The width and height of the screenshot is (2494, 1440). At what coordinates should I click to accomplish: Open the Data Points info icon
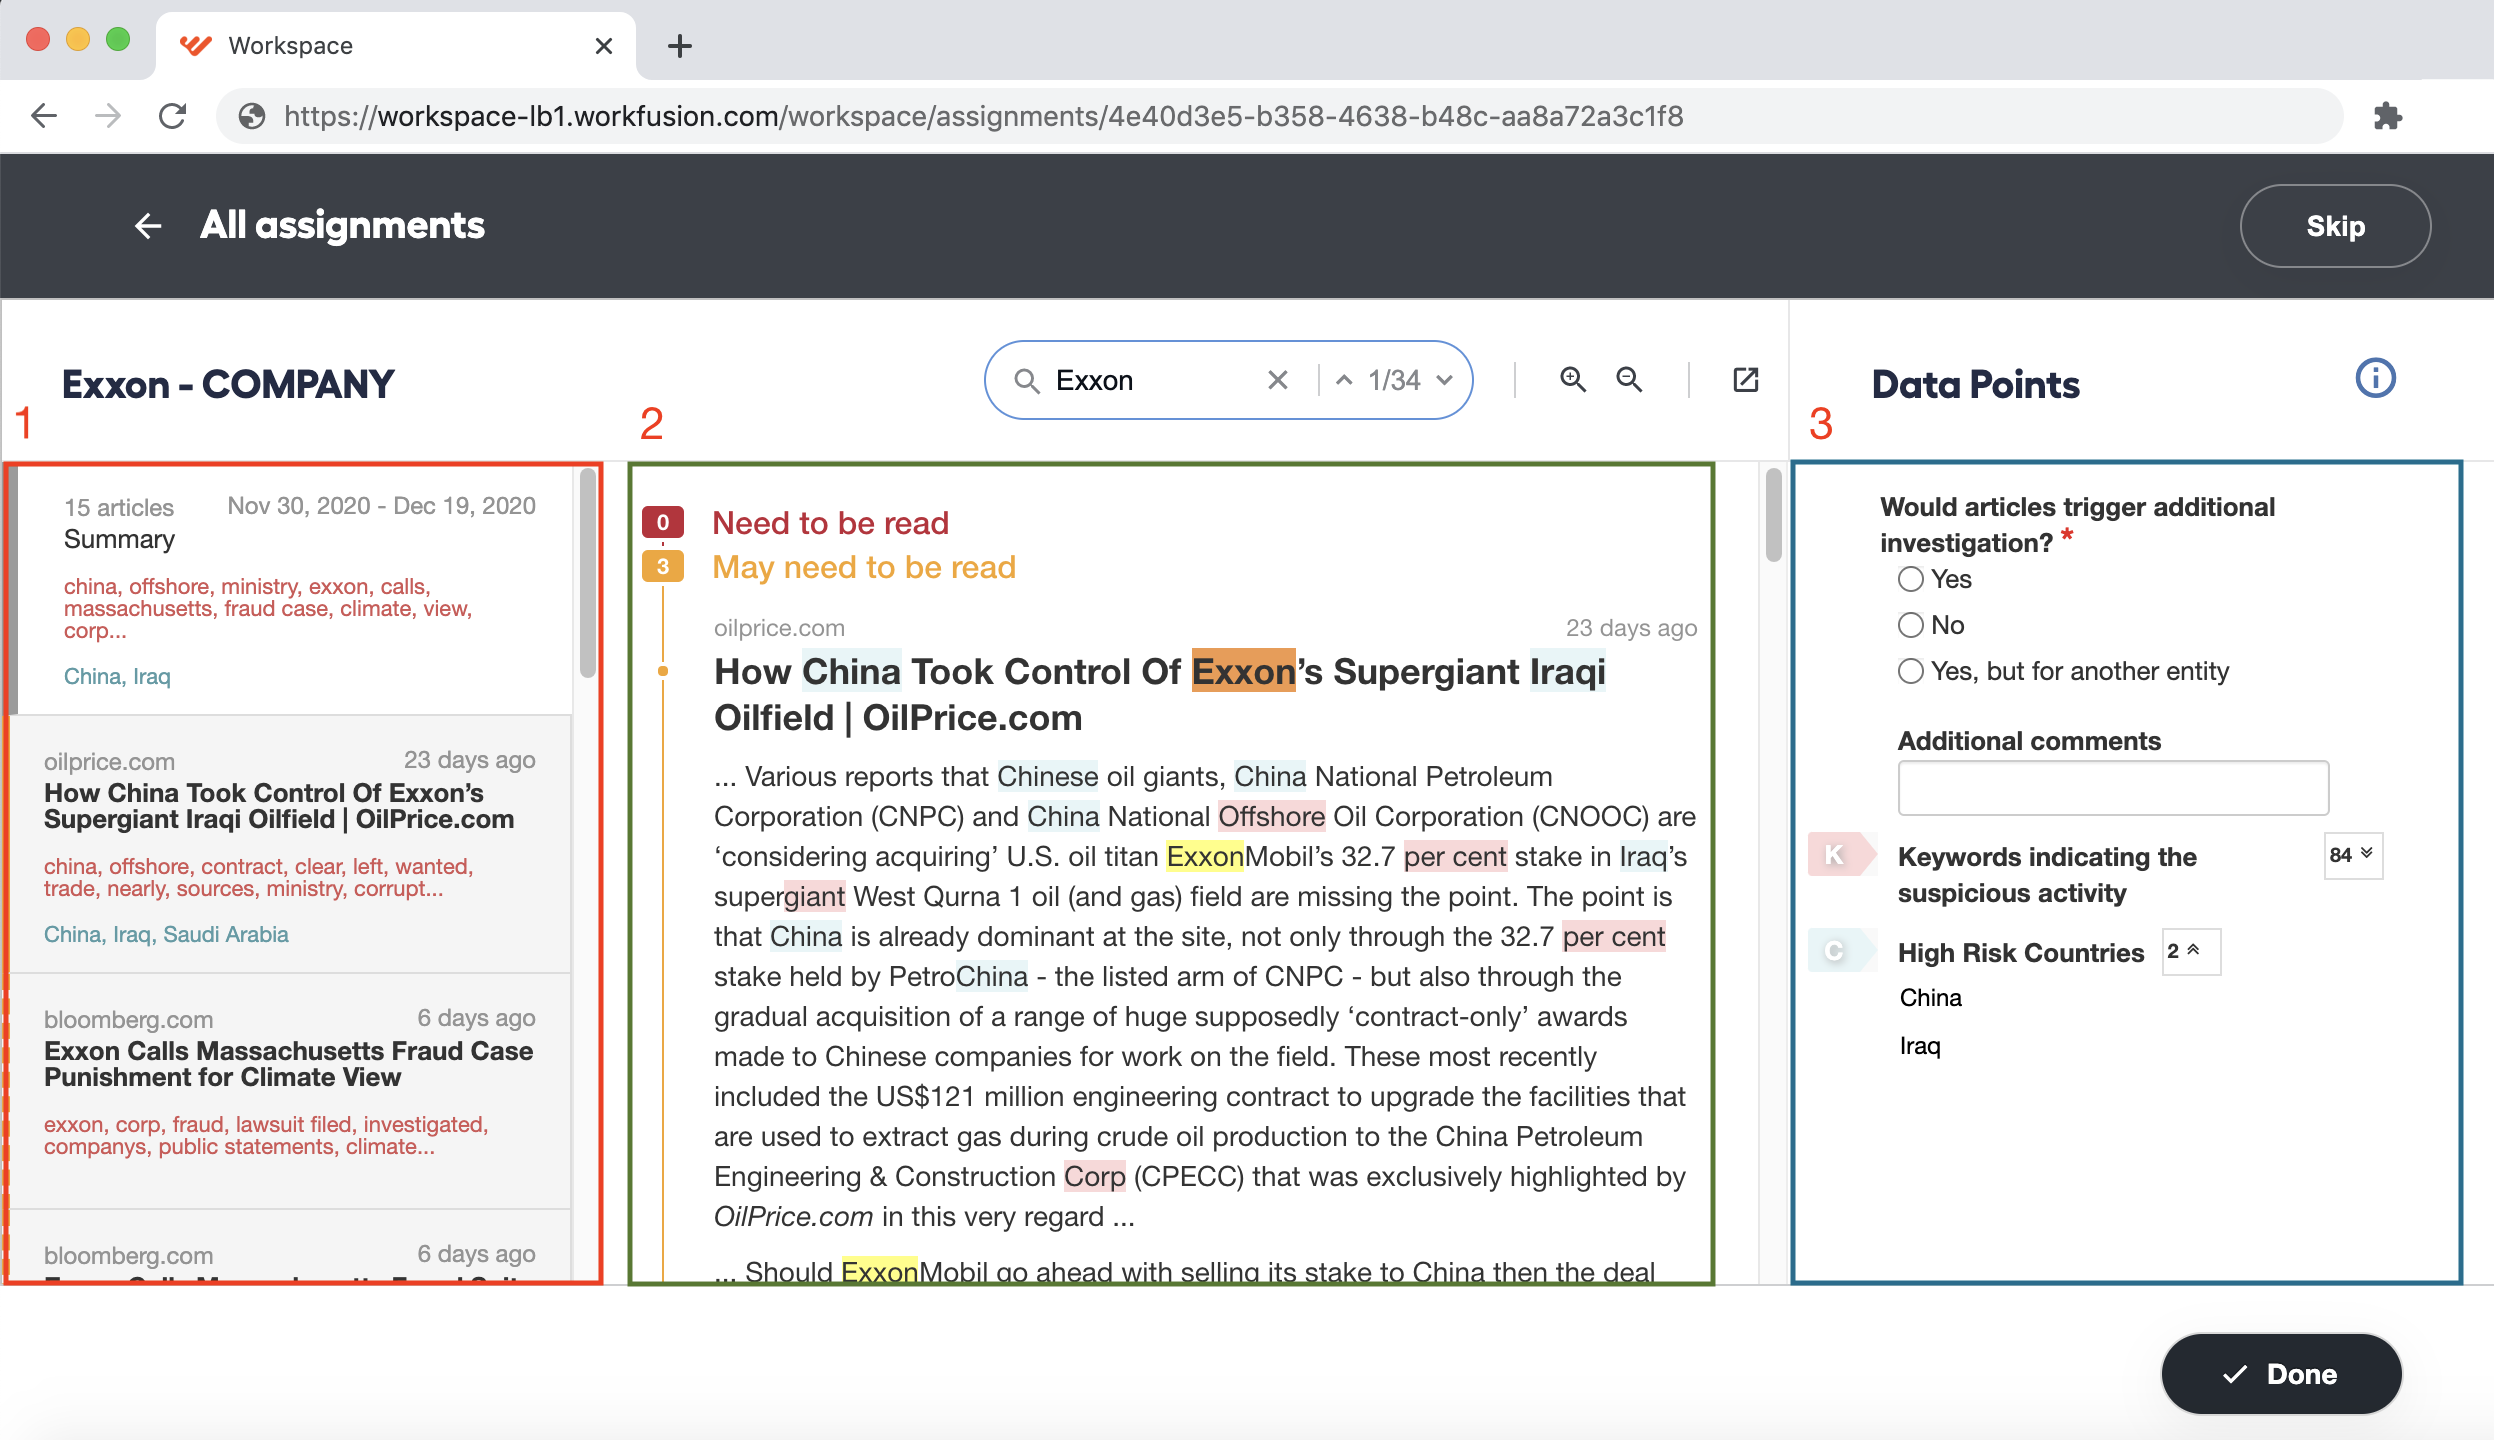(x=2375, y=378)
